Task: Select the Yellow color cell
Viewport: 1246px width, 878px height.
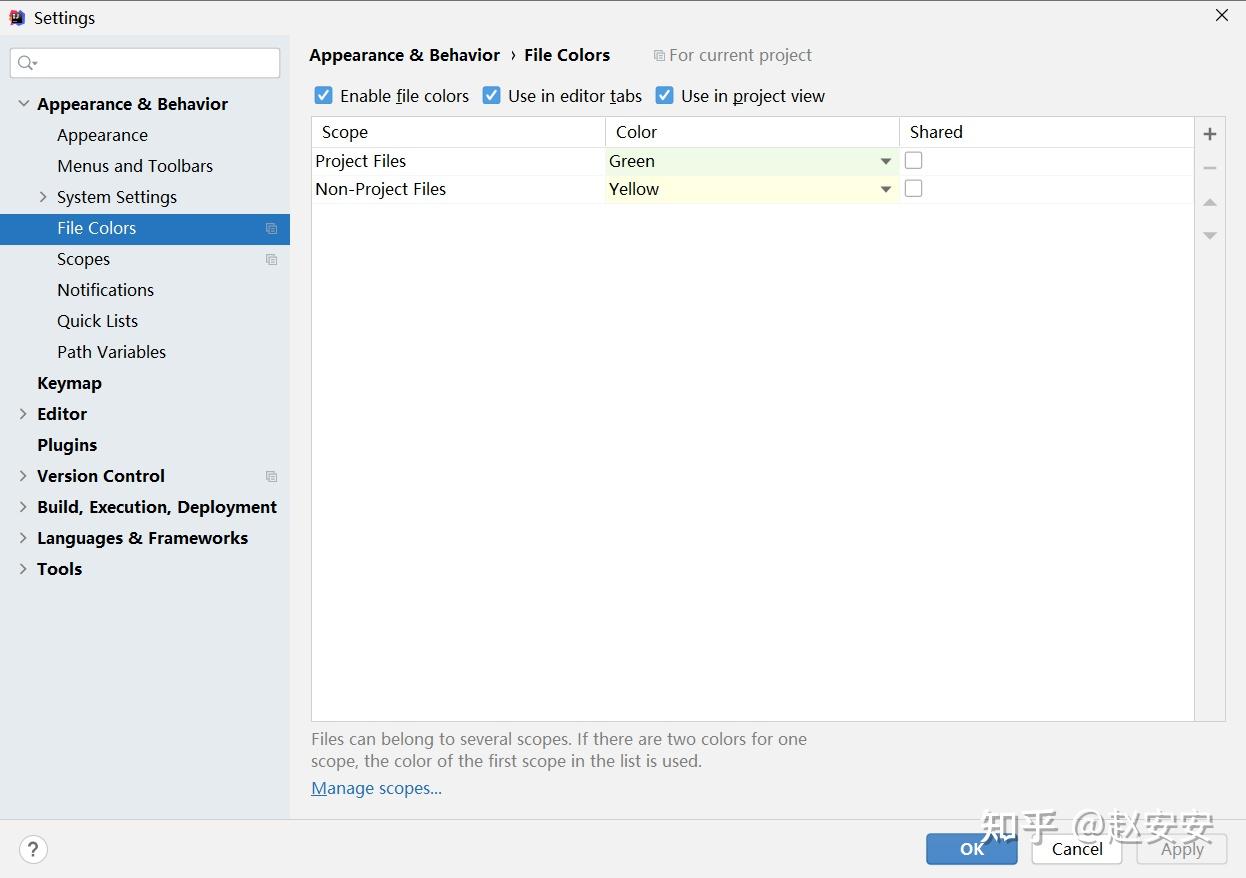Action: coord(740,189)
